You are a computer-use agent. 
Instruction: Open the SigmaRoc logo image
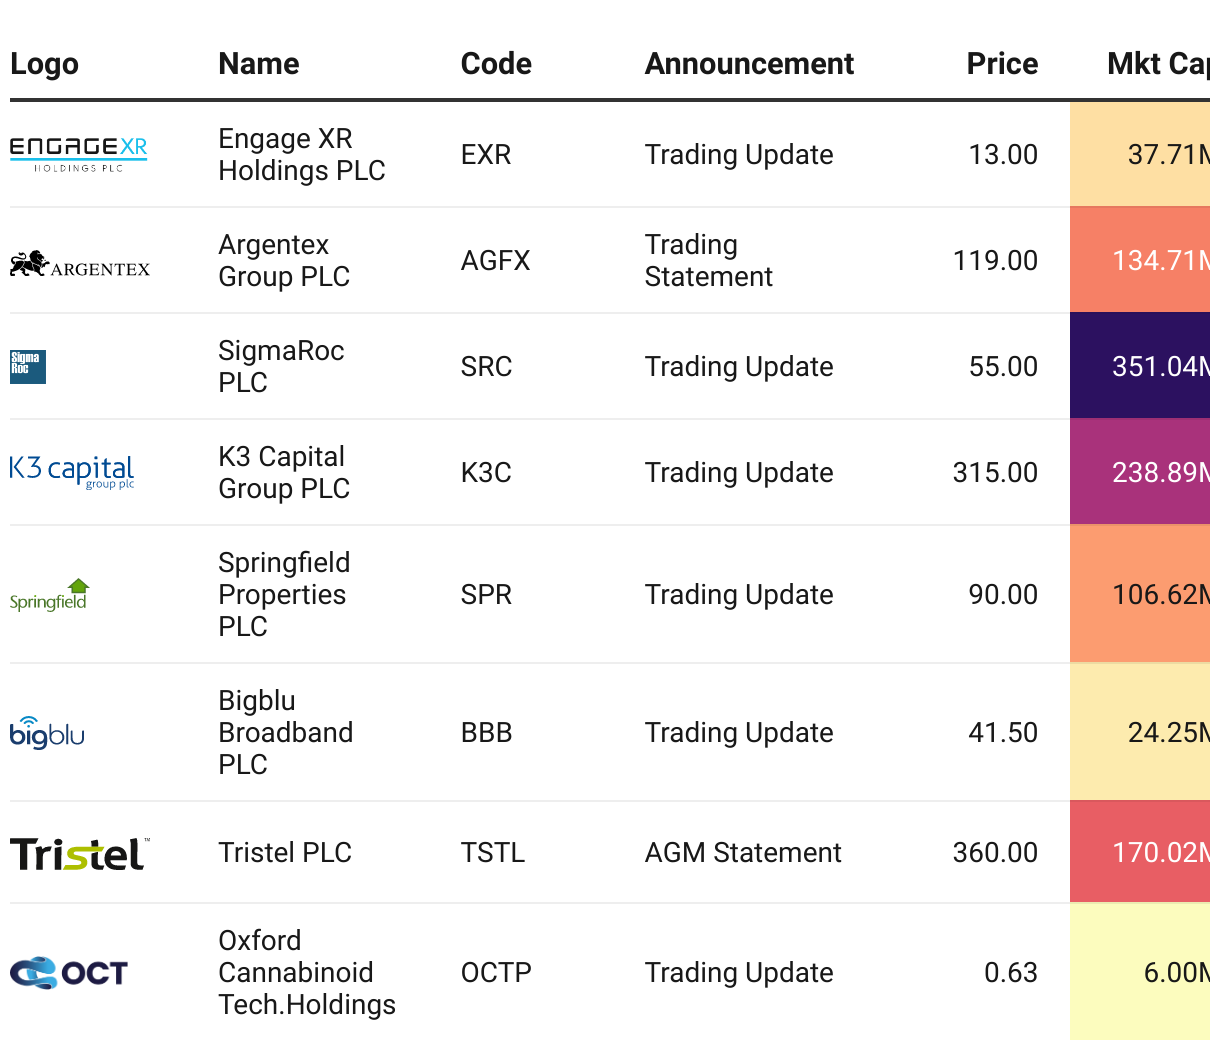(x=28, y=366)
